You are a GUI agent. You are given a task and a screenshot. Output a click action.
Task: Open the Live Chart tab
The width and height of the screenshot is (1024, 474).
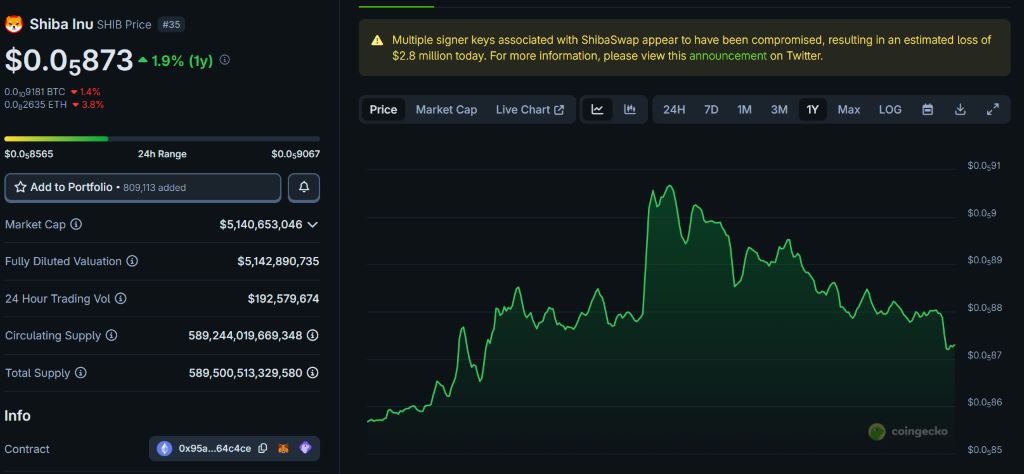(529, 110)
